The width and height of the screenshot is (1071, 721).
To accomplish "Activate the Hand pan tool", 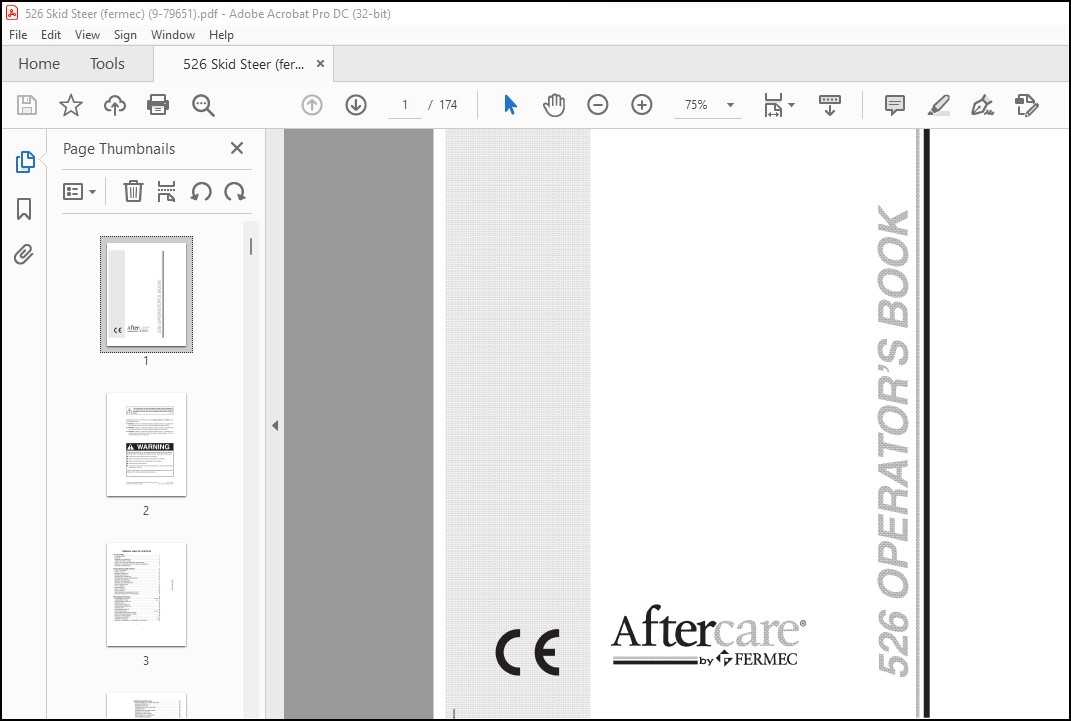I will (x=554, y=104).
